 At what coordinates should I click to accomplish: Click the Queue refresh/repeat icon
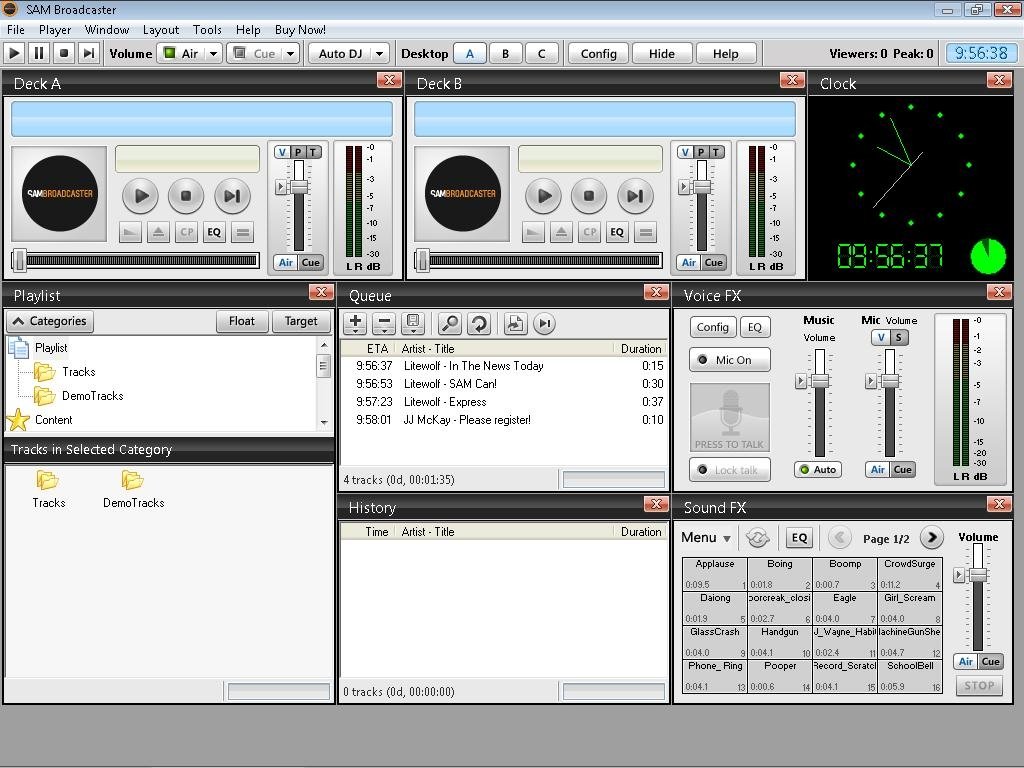pyautogui.click(x=479, y=323)
